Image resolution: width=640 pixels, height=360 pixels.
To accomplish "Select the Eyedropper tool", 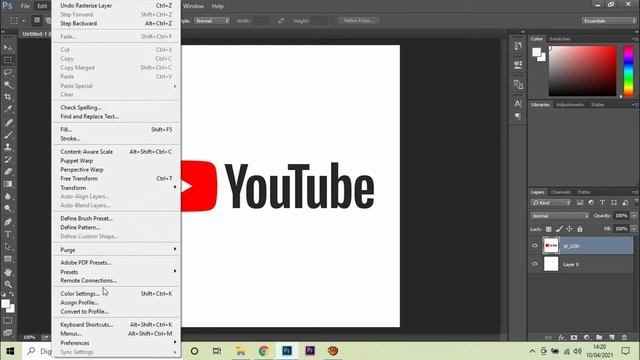I will pos(8,109).
